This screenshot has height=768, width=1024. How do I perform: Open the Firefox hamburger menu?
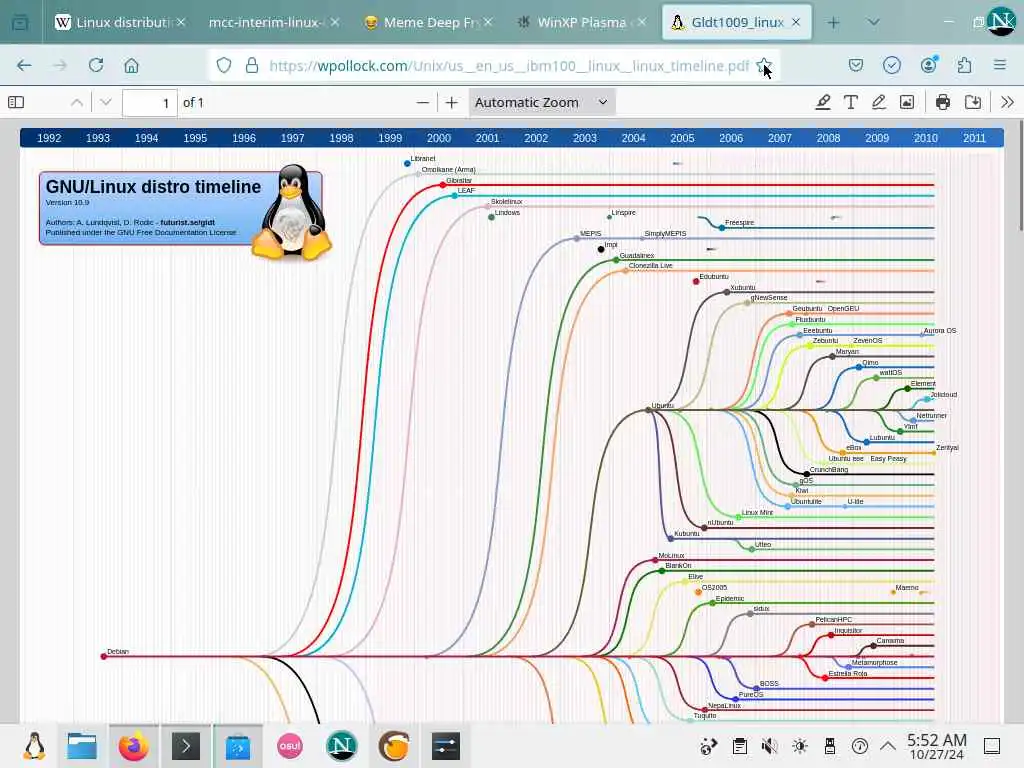point(1000,65)
